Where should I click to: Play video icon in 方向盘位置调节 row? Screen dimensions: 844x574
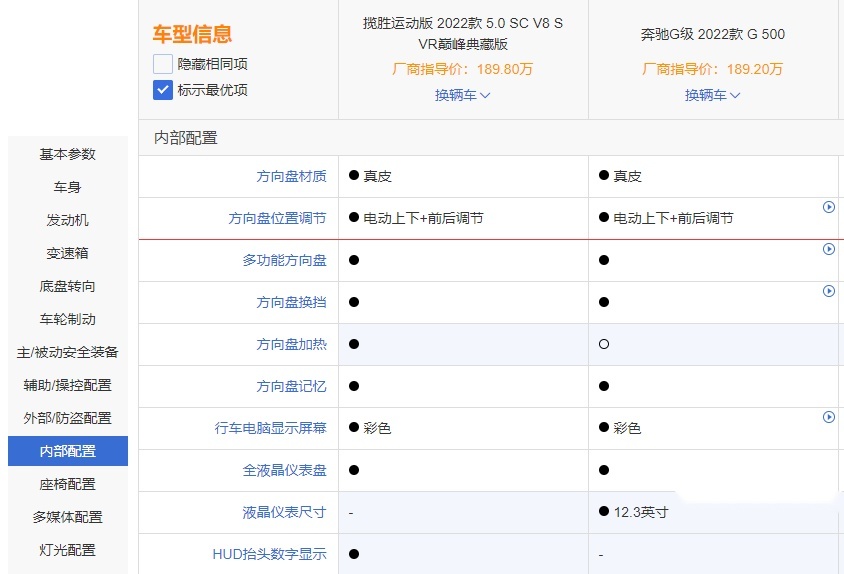coord(829,207)
